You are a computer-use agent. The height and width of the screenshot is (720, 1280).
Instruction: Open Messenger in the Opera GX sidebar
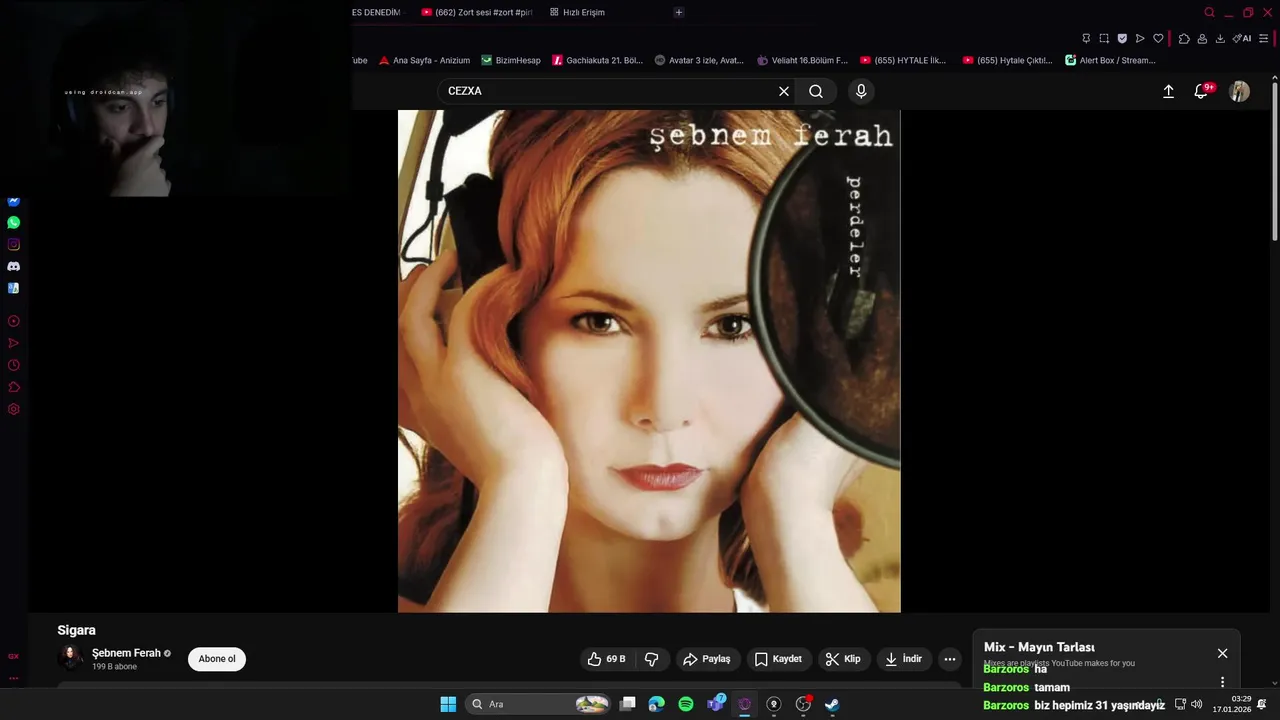(x=13, y=201)
